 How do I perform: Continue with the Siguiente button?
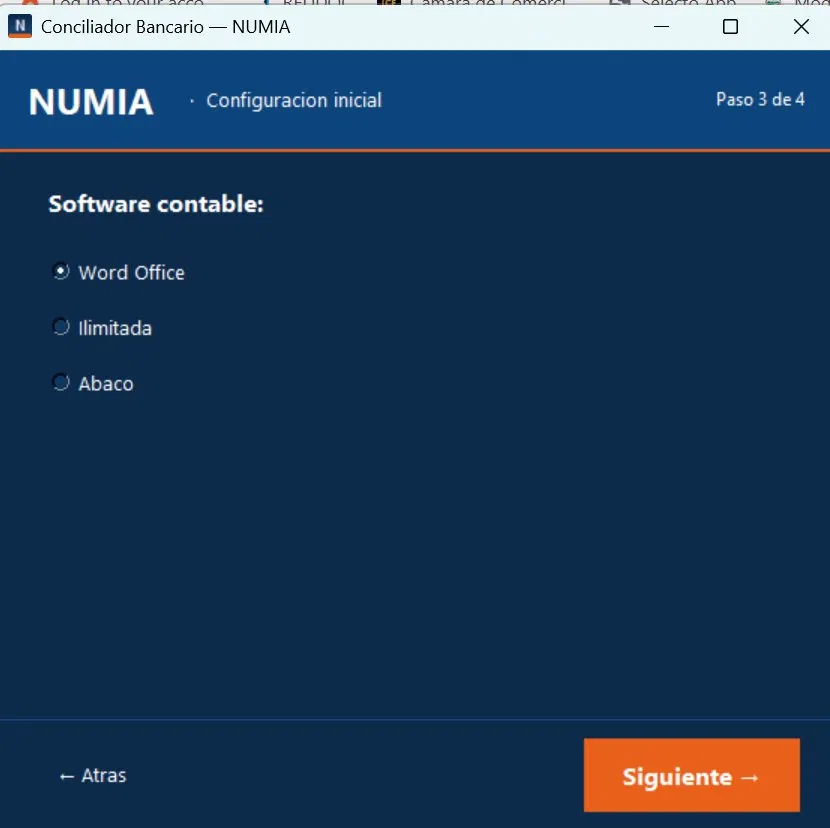[x=691, y=775]
